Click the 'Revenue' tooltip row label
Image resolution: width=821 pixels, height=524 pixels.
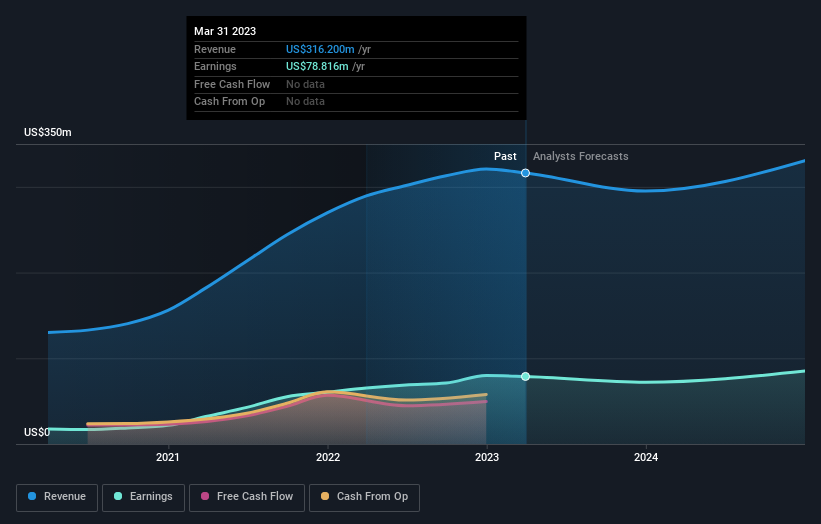coord(215,49)
